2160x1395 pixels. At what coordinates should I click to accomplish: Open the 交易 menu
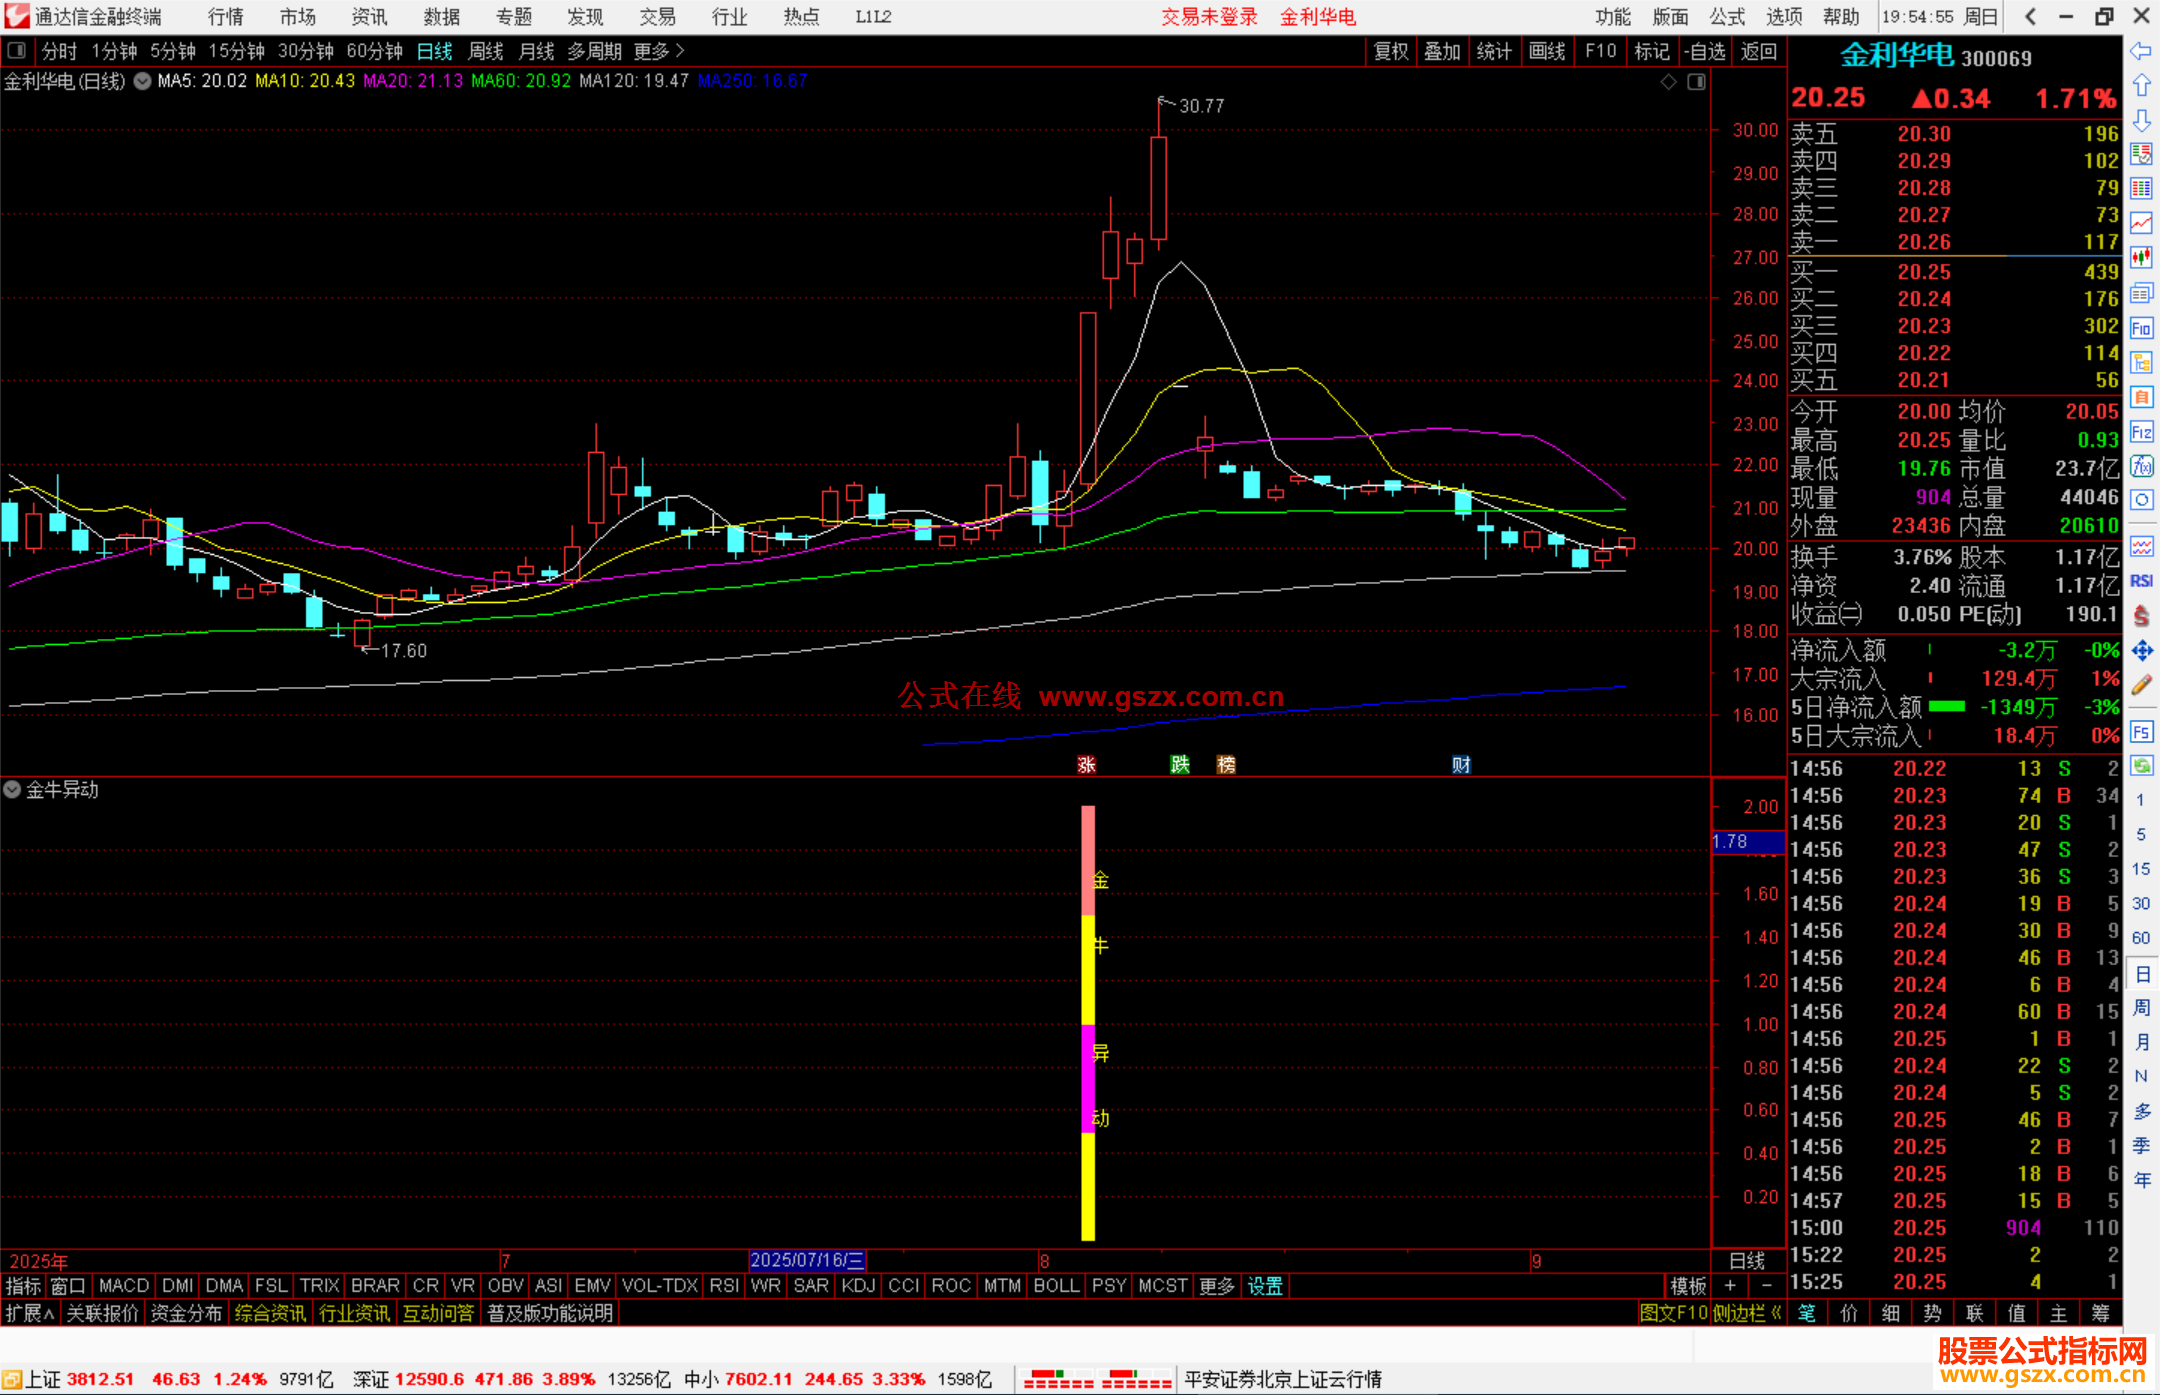coord(657,17)
